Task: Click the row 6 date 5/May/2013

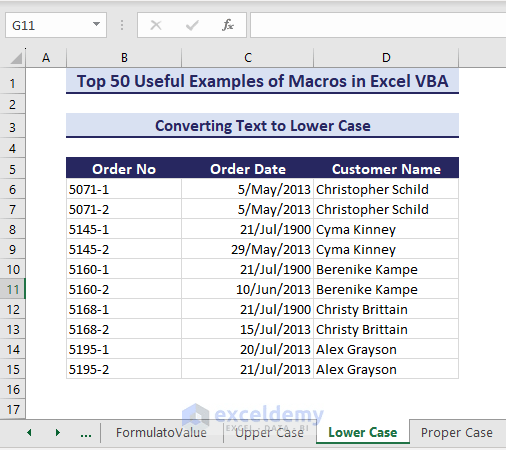Action: (248, 189)
